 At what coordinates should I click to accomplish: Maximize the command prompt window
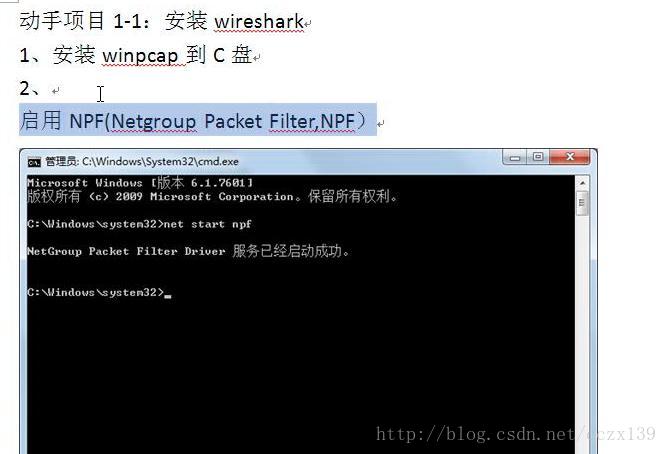tap(538, 157)
